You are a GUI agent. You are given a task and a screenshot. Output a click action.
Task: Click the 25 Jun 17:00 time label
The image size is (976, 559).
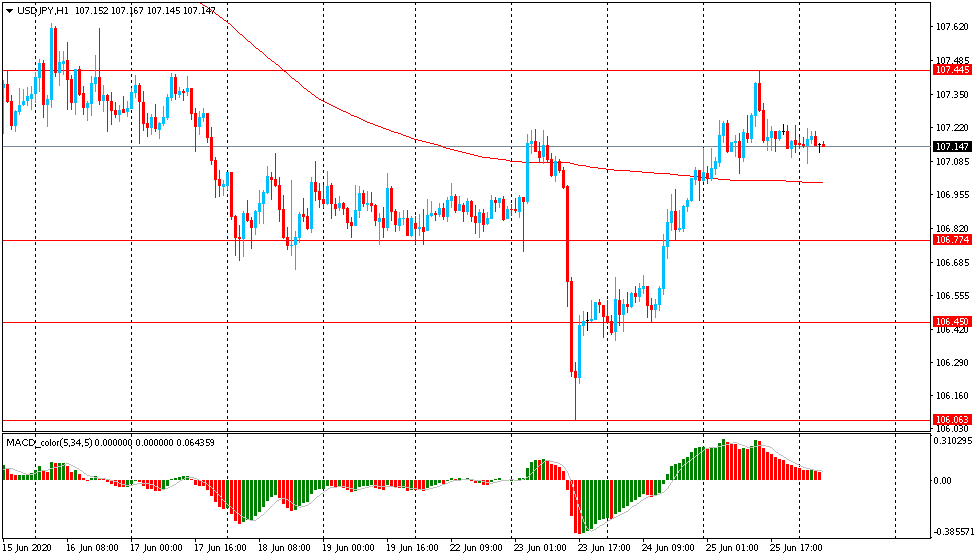[x=796, y=548]
